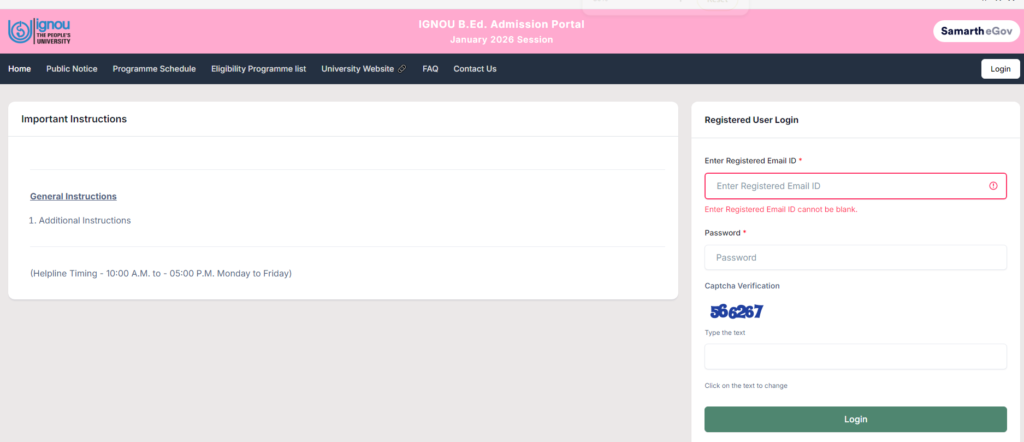Image resolution: width=1024 pixels, height=442 pixels.
Task: Click the captcha text entry box
Action: point(855,356)
